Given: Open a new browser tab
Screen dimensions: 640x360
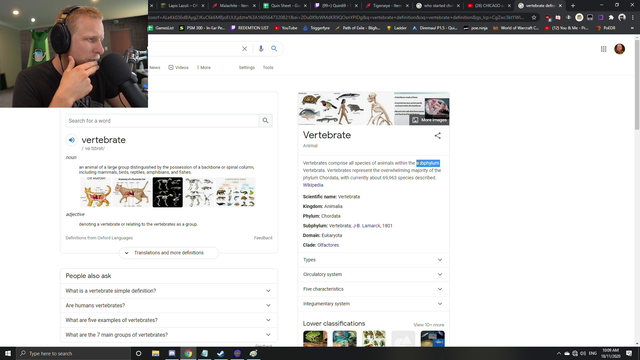Looking at the screenshot, I should click(x=573, y=6).
